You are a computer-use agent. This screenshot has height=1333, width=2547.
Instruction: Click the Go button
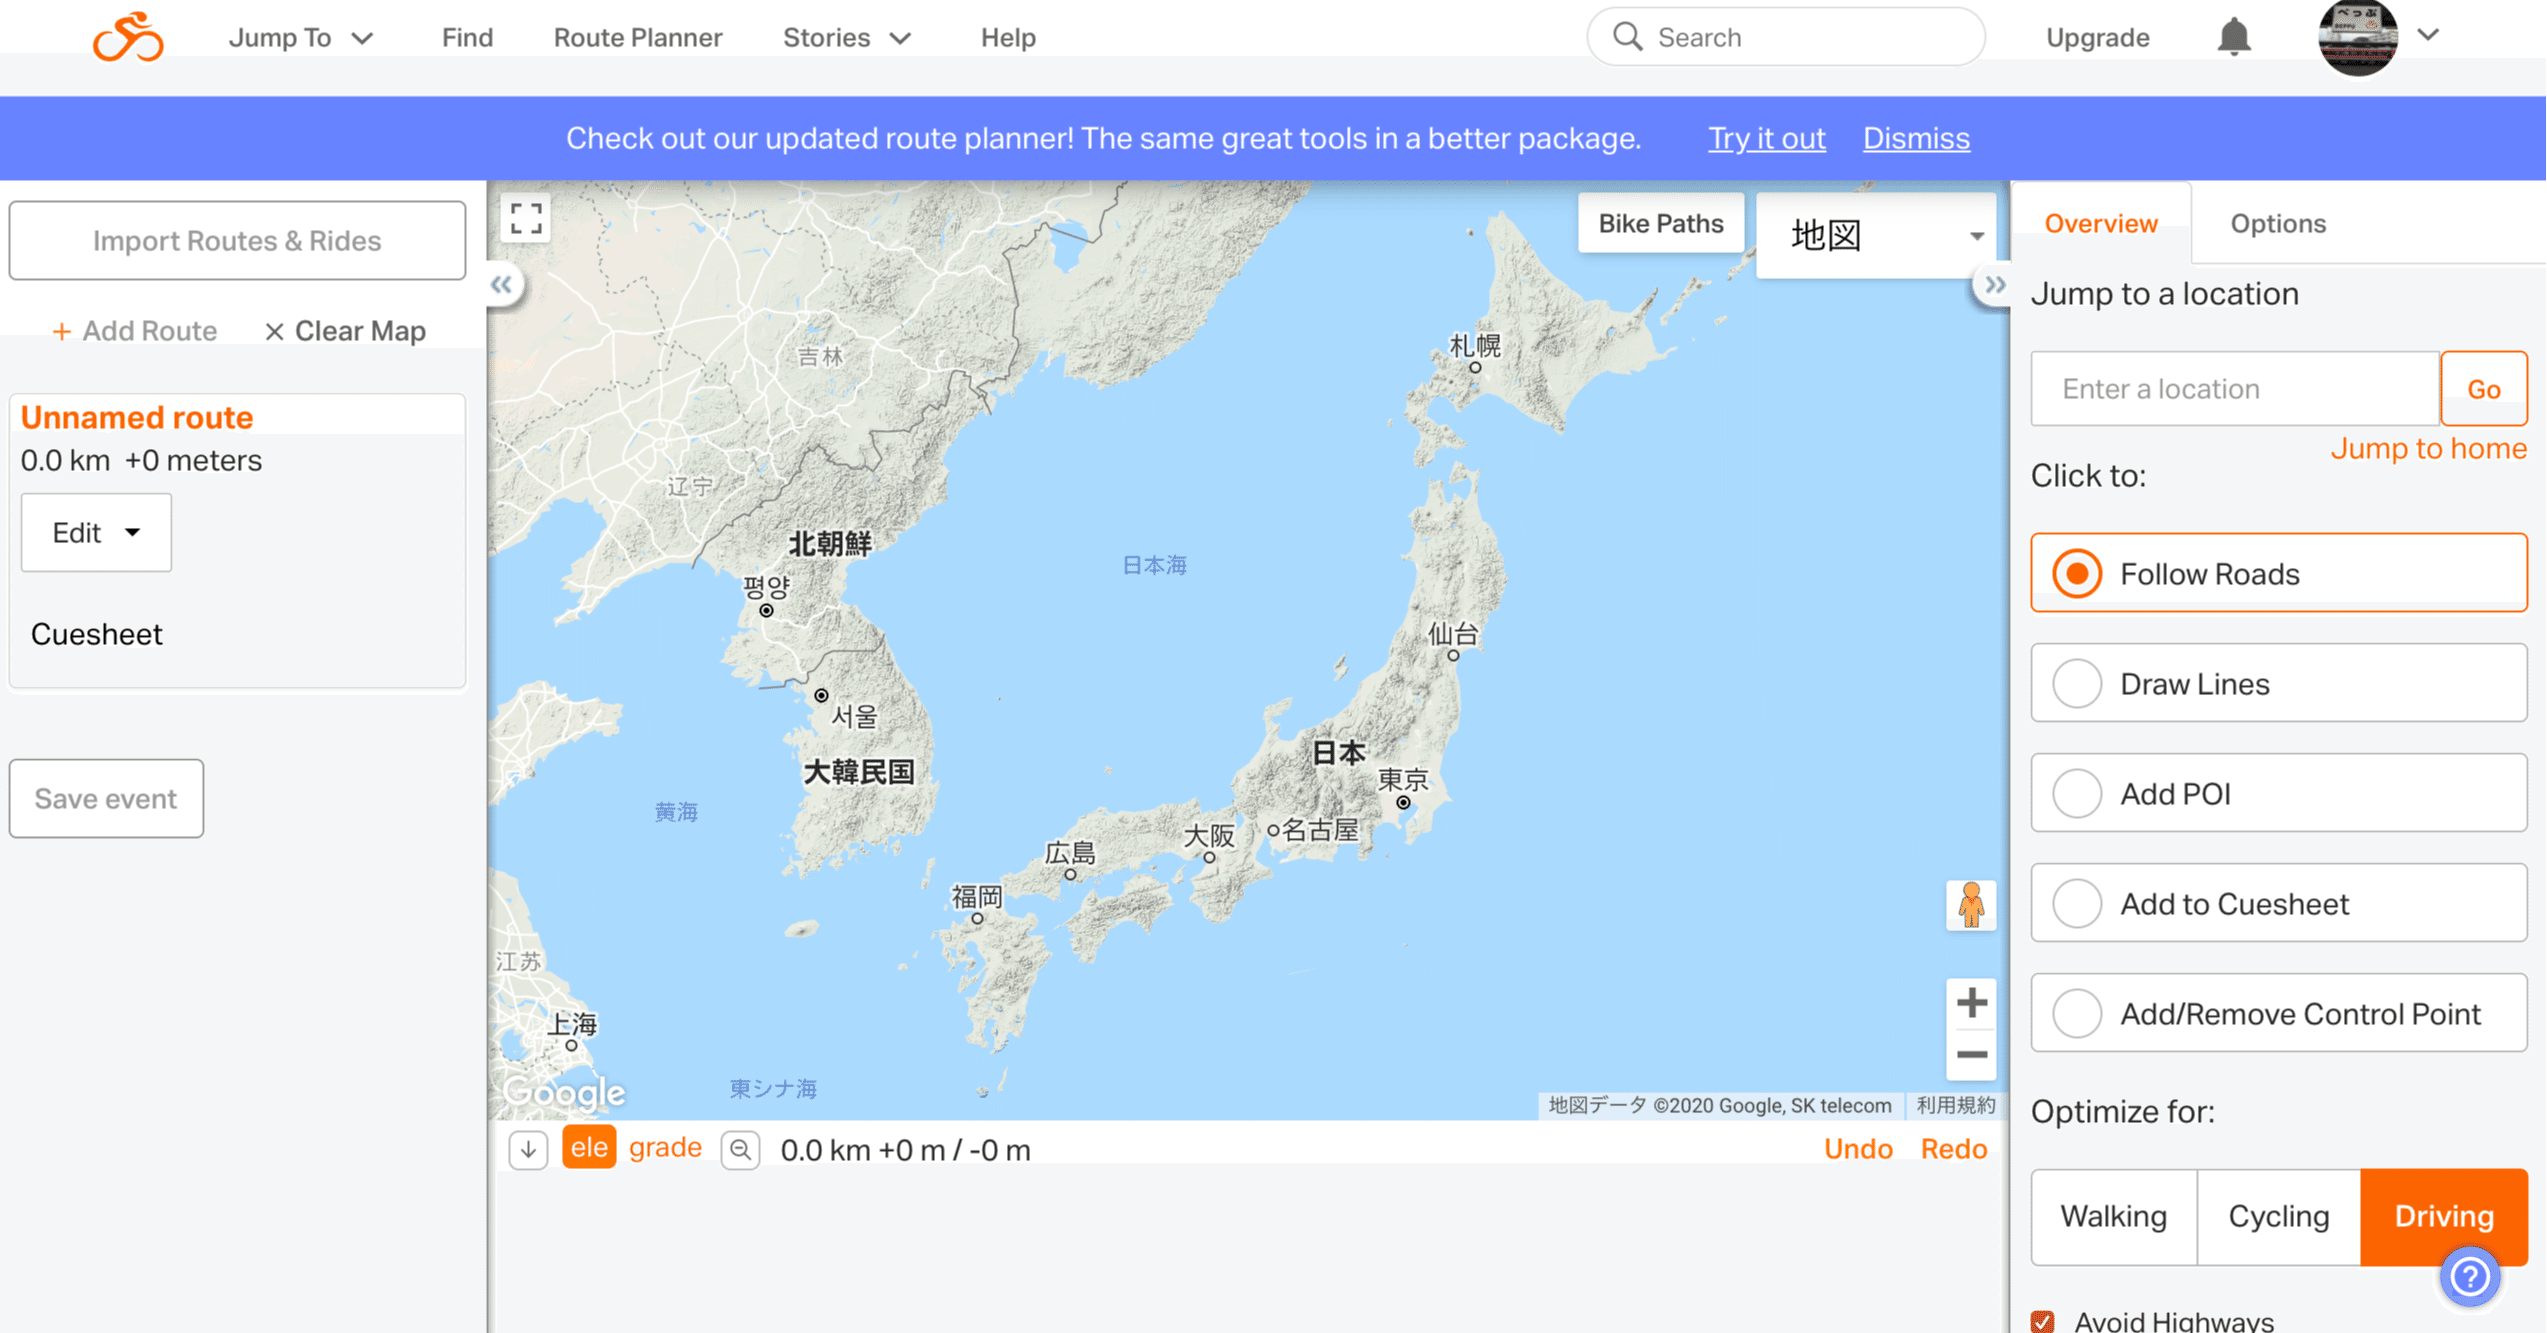tap(2483, 389)
